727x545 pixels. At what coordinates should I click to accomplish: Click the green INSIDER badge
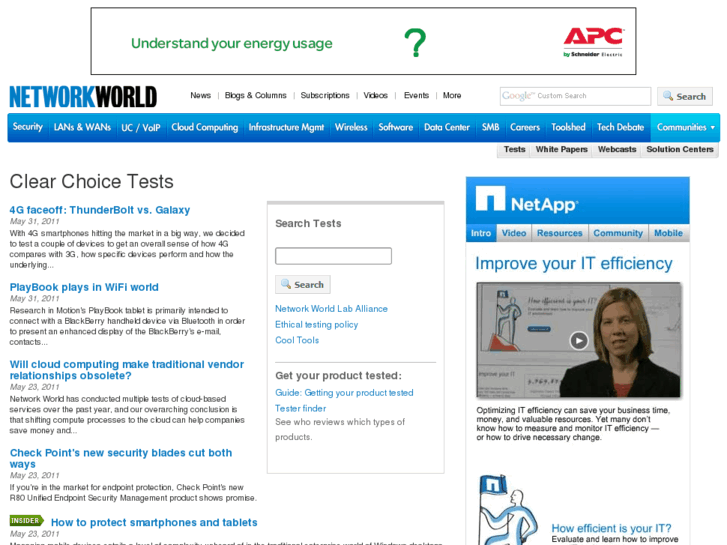pyautogui.click(x=26, y=521)
